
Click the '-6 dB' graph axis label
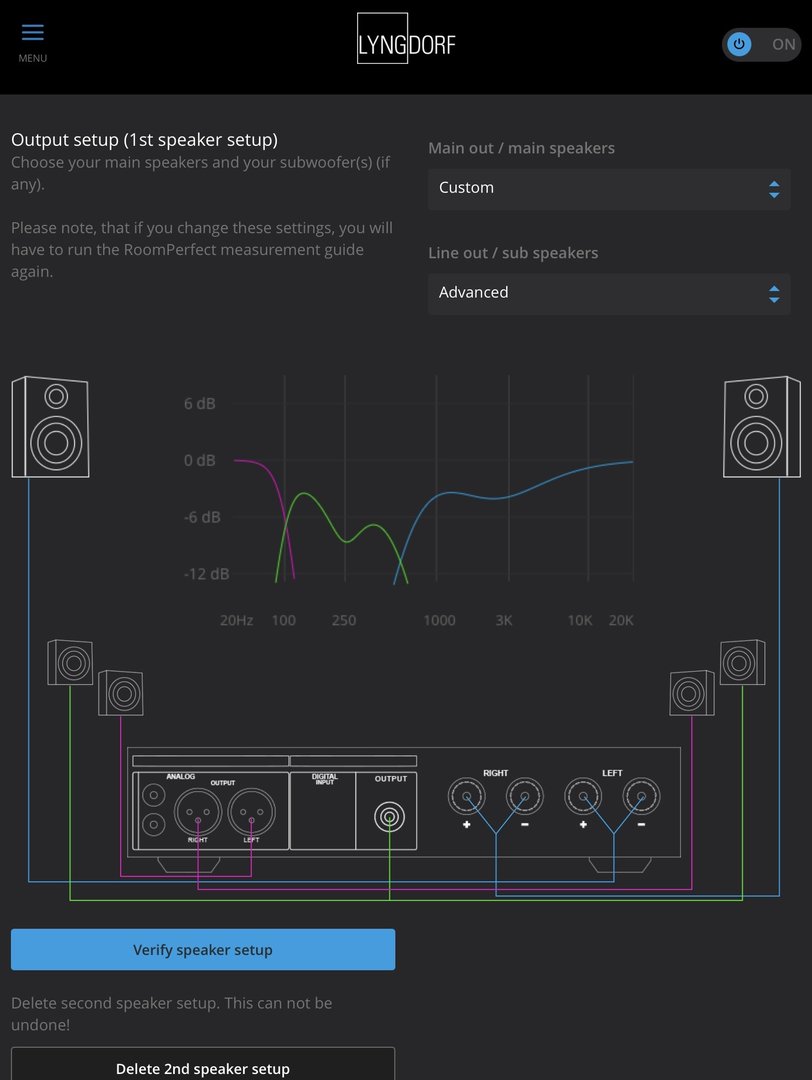[x=202, y=517]
